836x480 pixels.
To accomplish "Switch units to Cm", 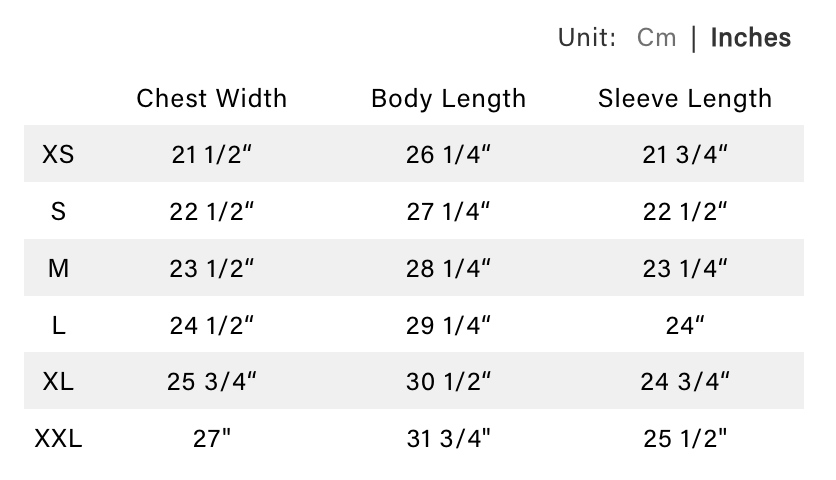I will (x=656, y=38).
